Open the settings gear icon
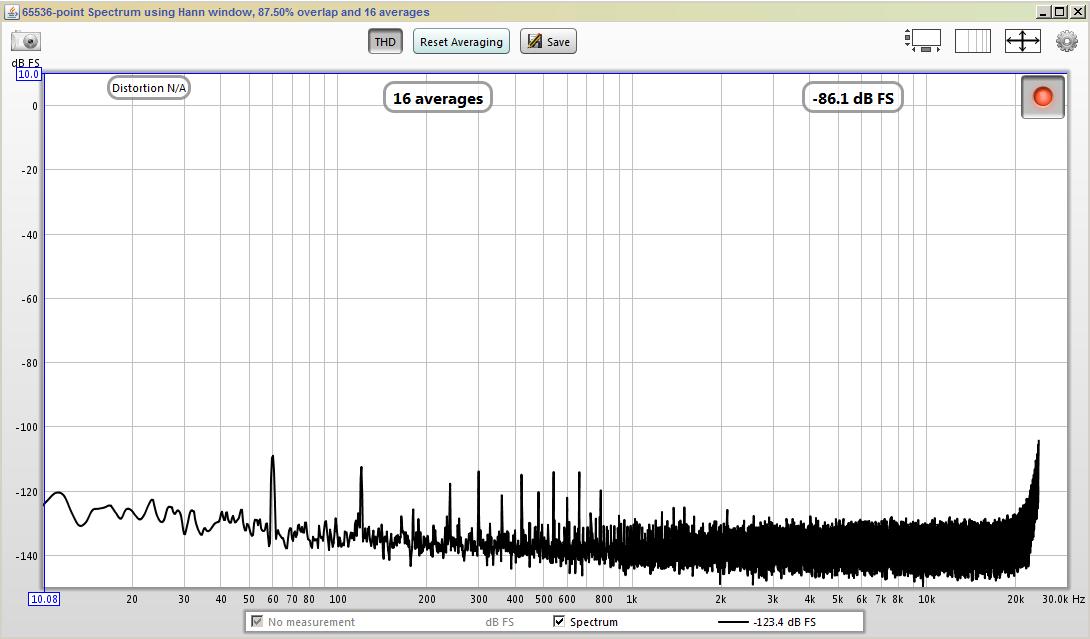 point(1066,41)
